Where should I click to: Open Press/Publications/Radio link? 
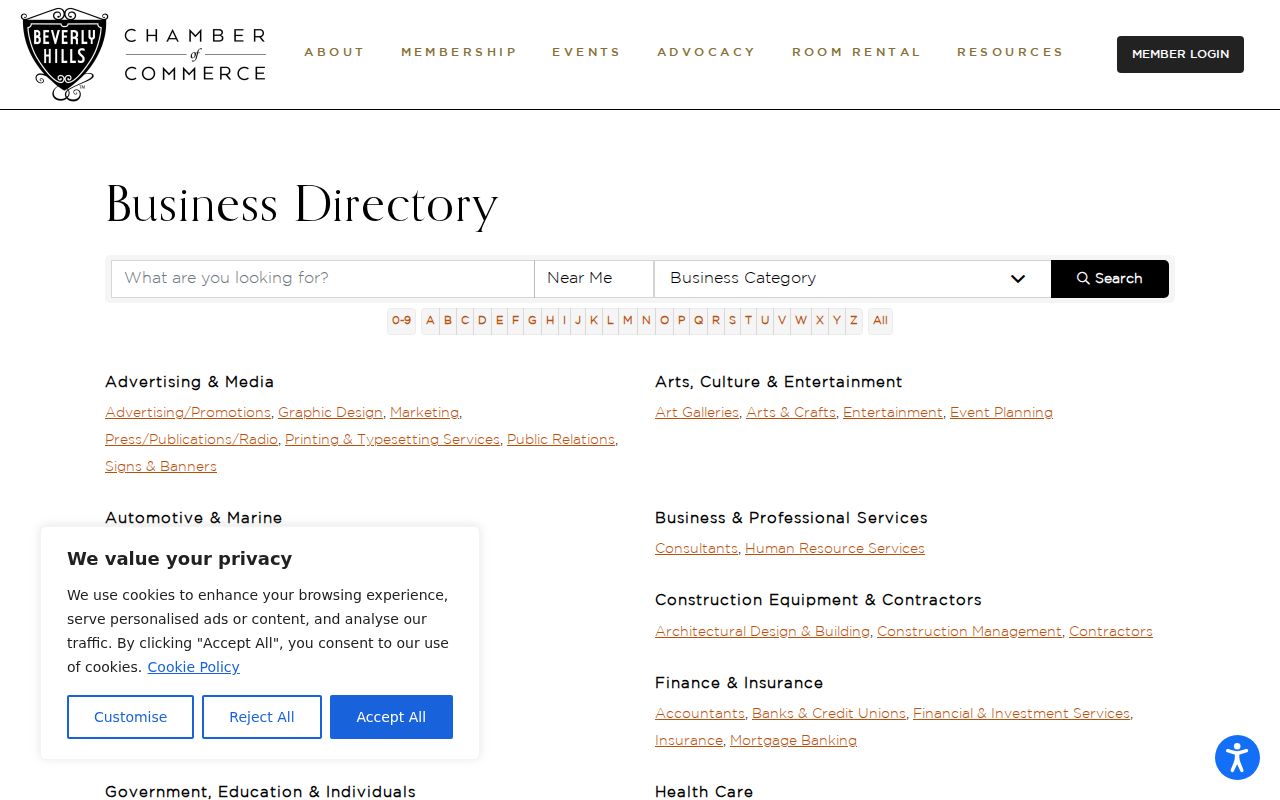click(191, 439)
